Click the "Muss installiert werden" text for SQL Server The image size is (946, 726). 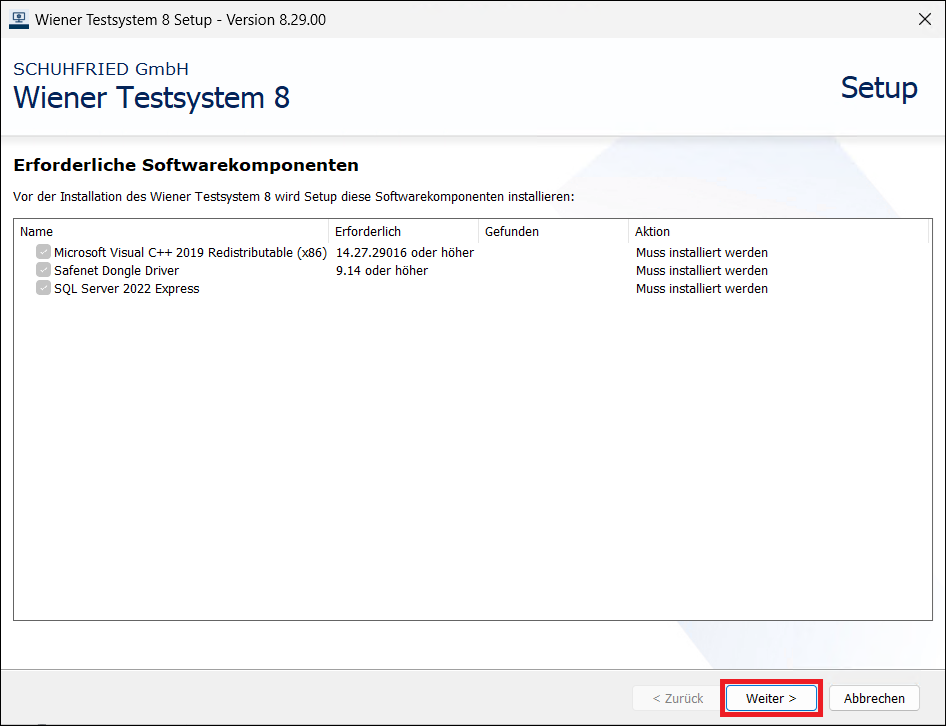coord(701,288)
